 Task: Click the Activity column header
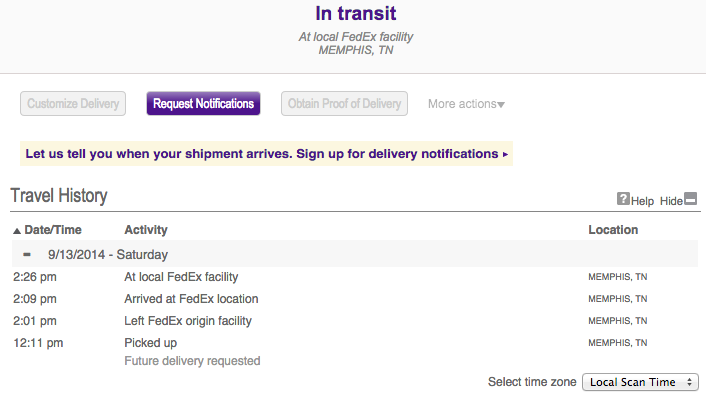(146, 230)
